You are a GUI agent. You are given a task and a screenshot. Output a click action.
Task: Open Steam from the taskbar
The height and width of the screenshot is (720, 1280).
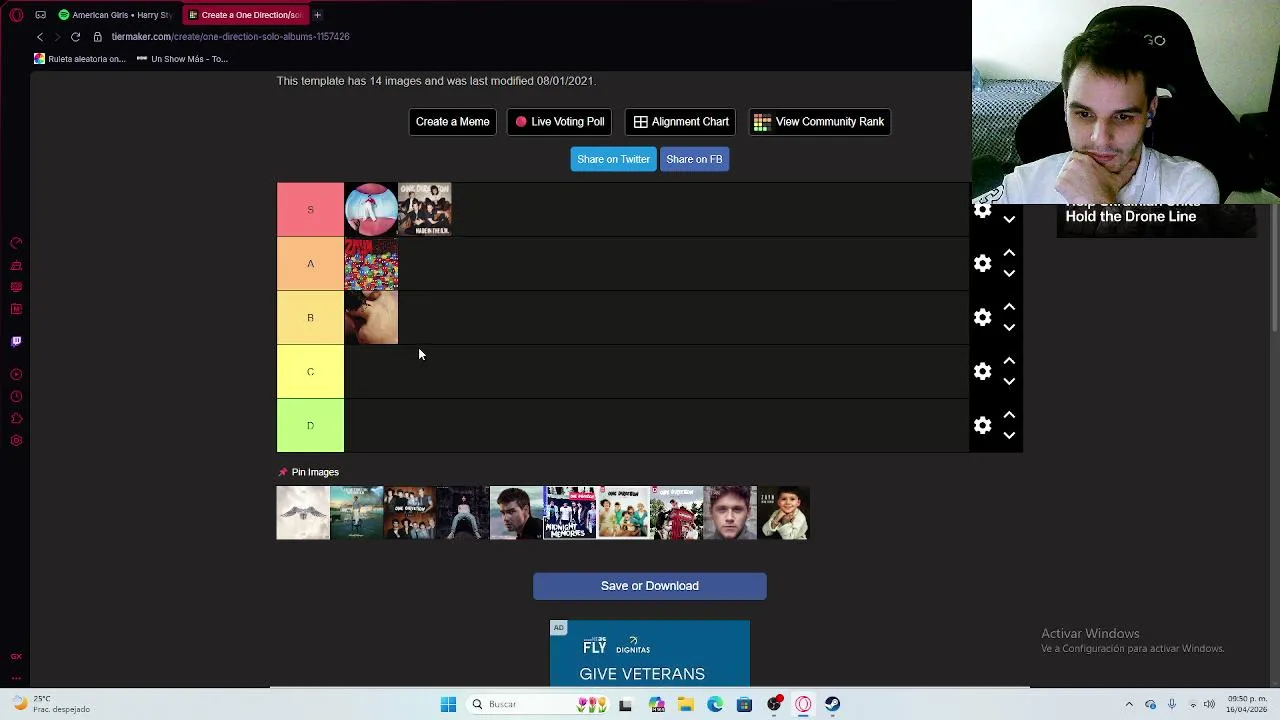click(x=832, y=704)
